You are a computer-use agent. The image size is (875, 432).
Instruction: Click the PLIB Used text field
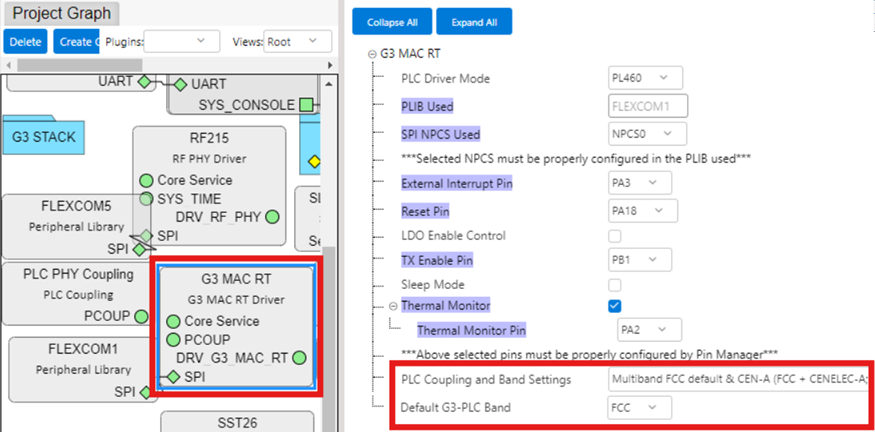pos(645,105)
